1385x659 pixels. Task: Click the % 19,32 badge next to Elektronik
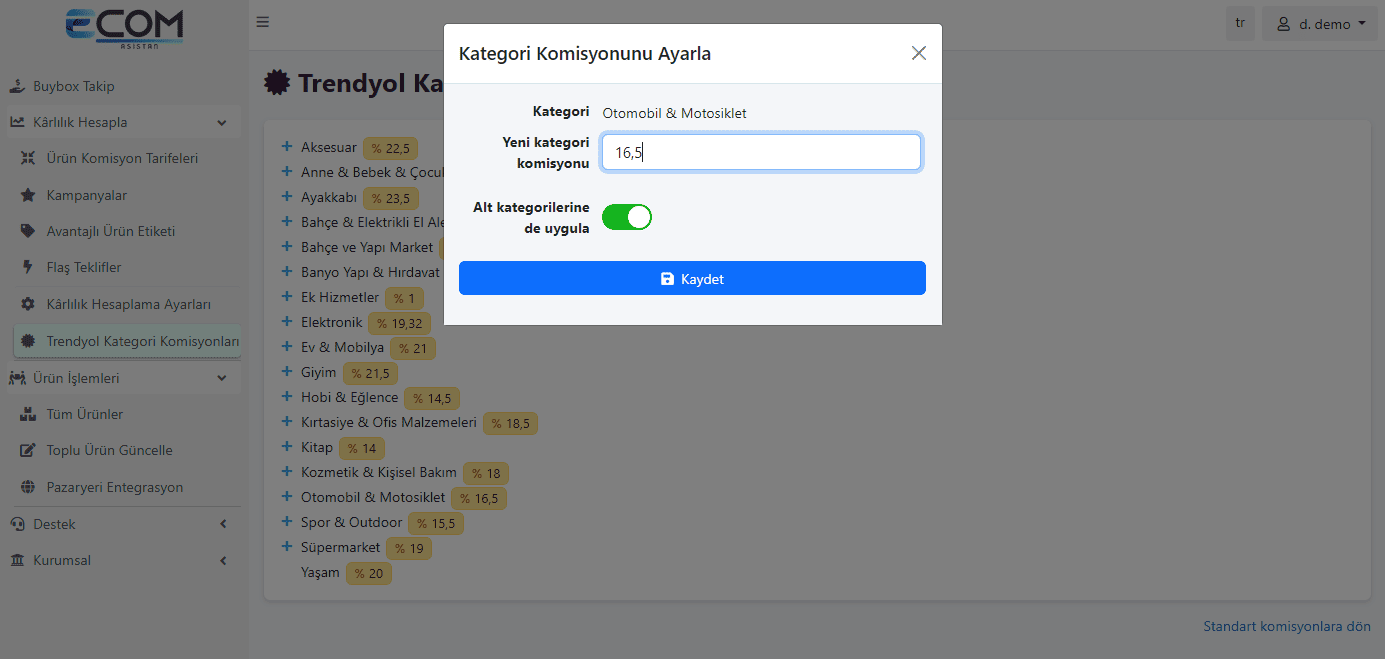pyautogui.click(x=400, y=324)
